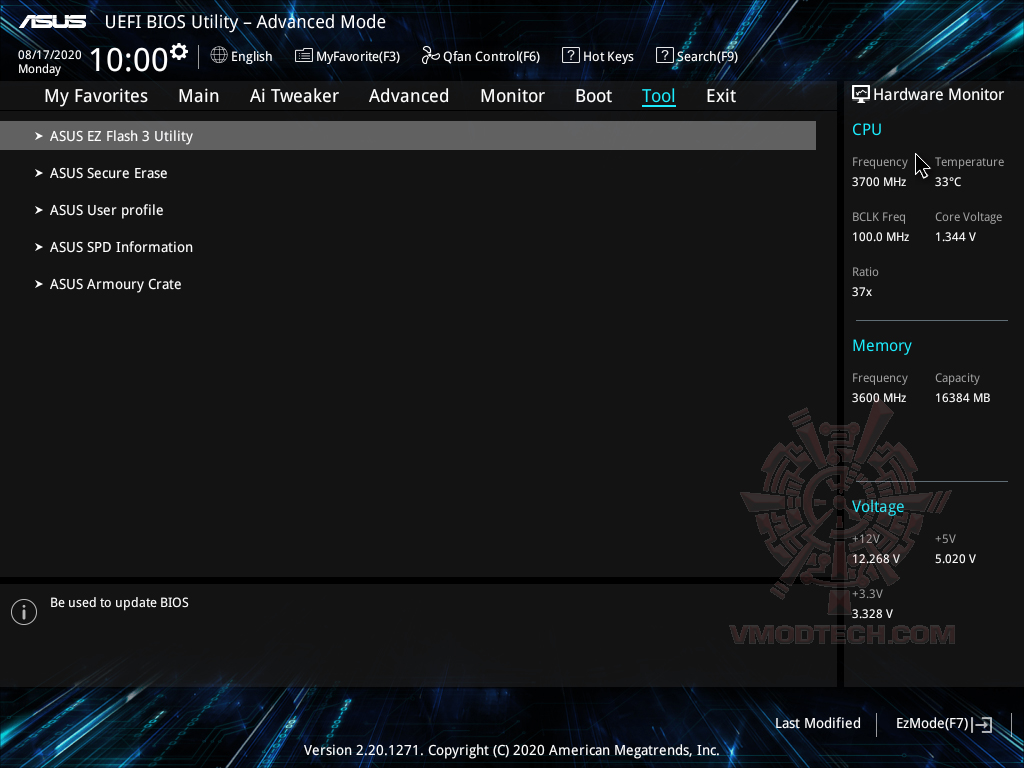Select the English language globe icon
The image size is (1024, 768).
coord(219,56)
